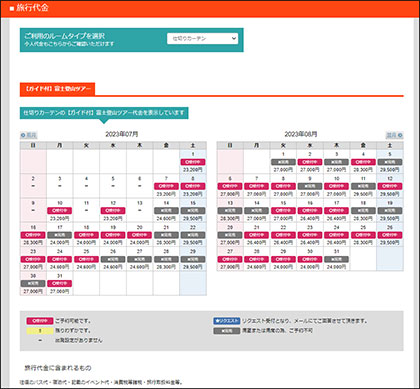Book August 22 pink accepting badge
The height and width of the screenshot is (389, 420).
pos(283,235)
